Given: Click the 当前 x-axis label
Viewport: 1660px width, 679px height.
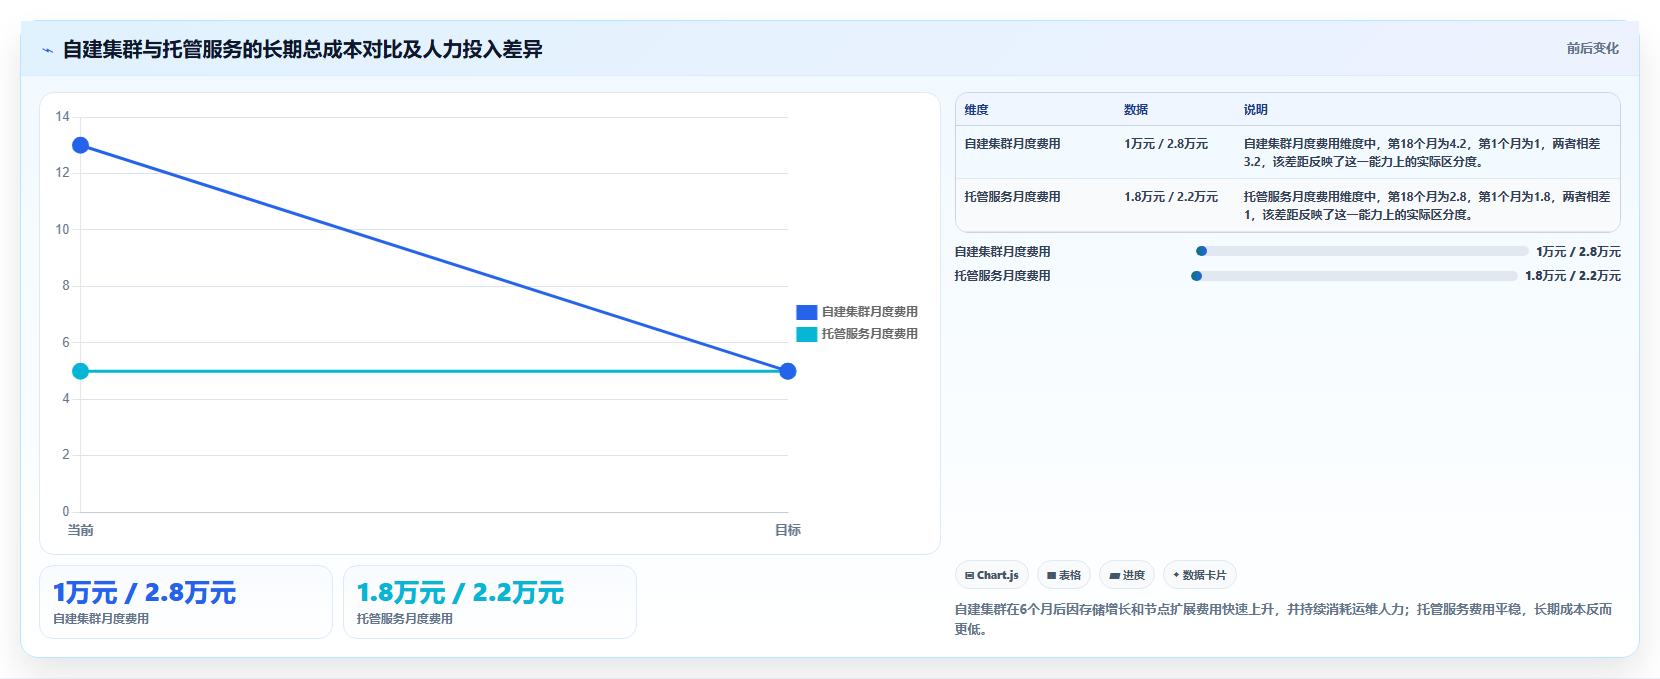Looking at the screenshot, I should 81,530.
